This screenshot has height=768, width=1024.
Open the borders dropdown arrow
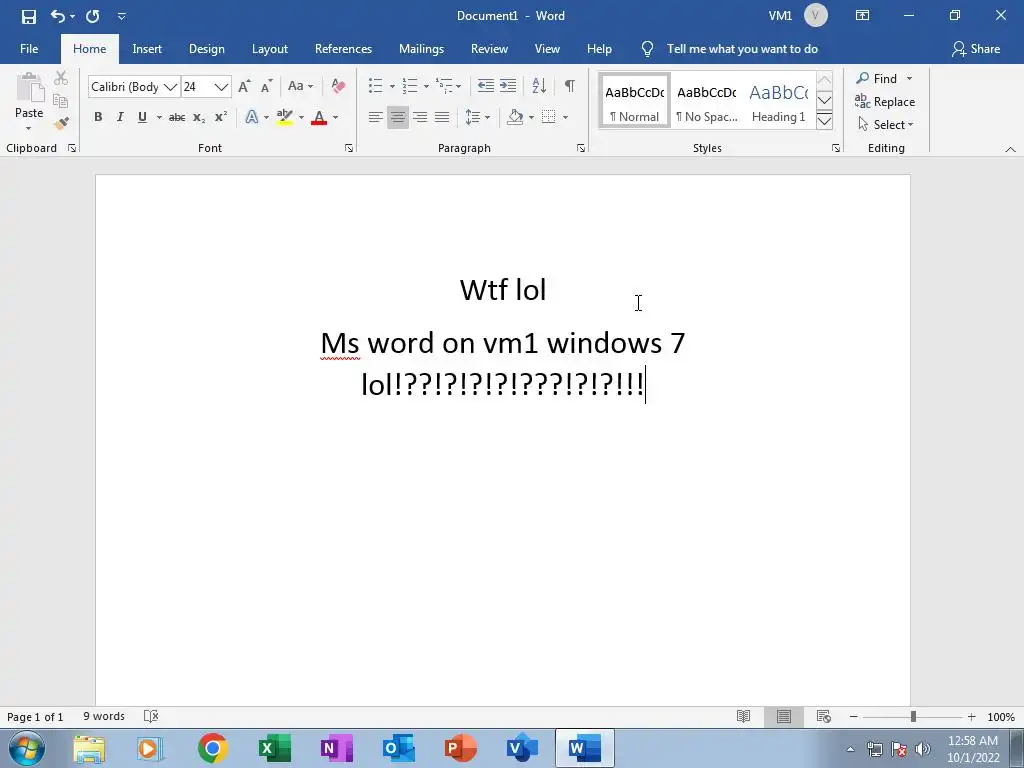pyautogui.click(x=566, y=118)
